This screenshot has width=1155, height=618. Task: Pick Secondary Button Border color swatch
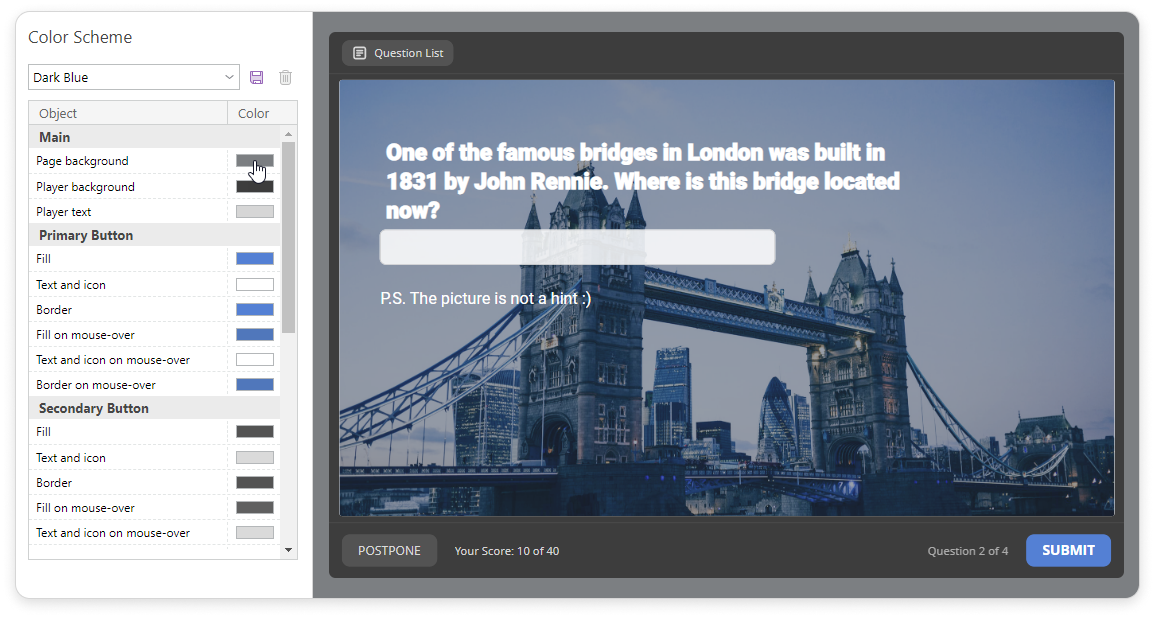(x=254, y=483)
